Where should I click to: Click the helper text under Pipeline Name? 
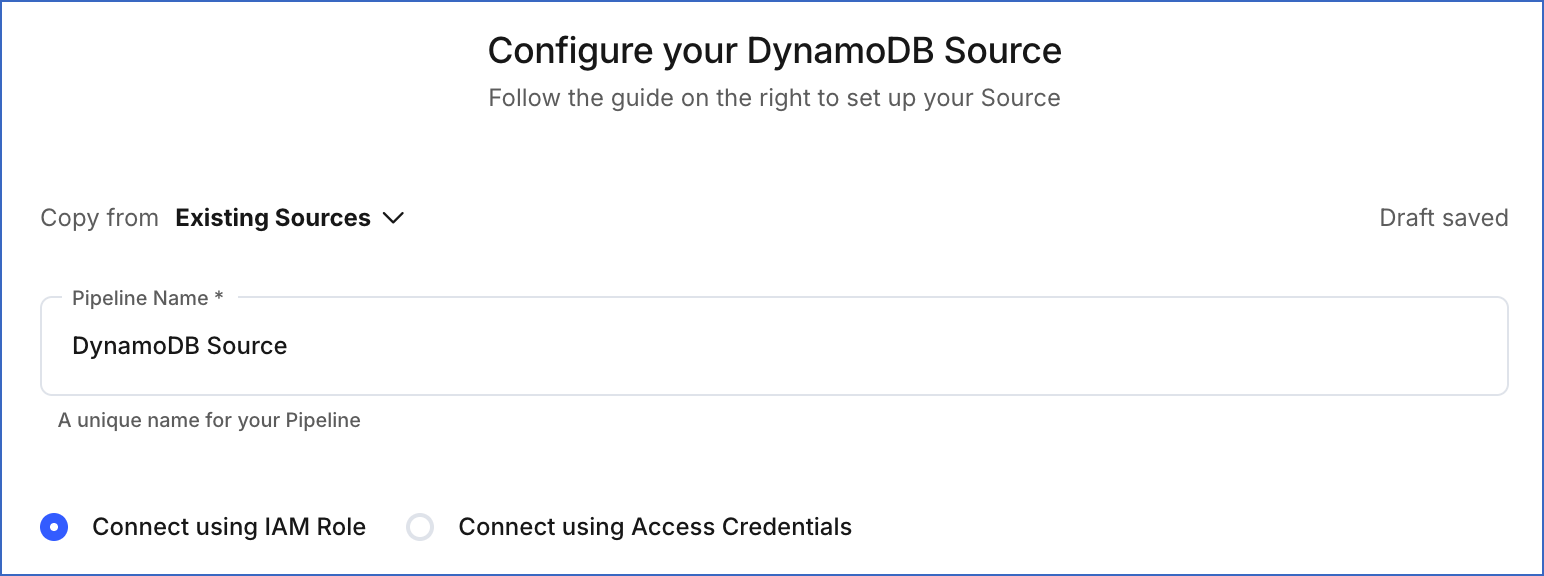pyautogui.click(x=210, y=420)
